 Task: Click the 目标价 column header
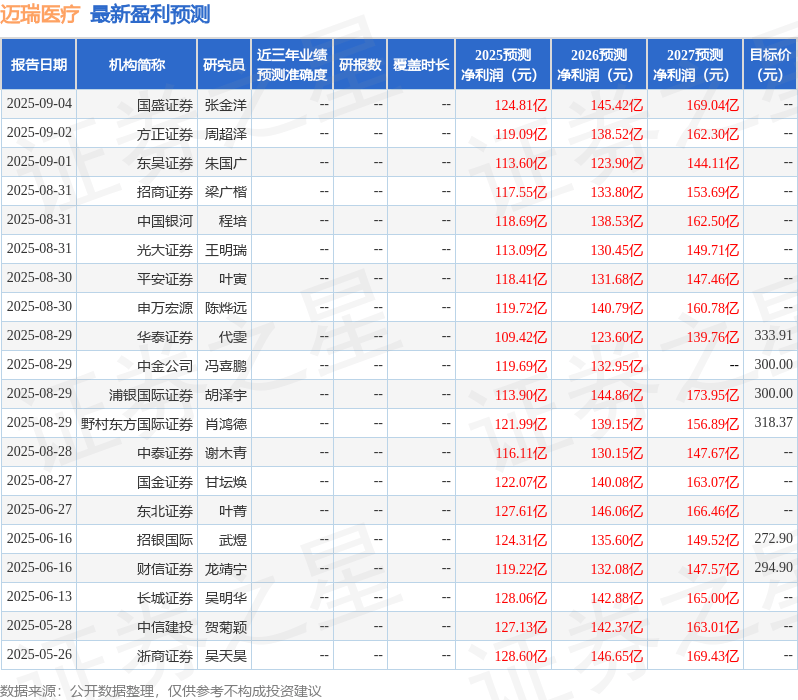click(771, 65)
